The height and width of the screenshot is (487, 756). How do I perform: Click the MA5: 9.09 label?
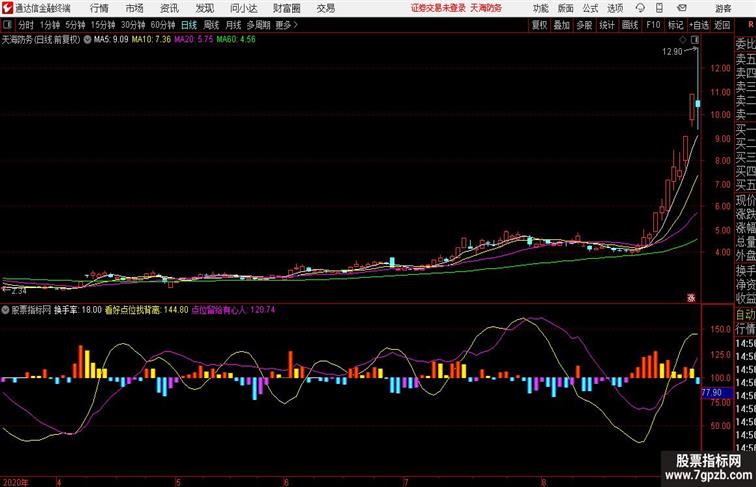pyautogui.click(x=111, y=40)
